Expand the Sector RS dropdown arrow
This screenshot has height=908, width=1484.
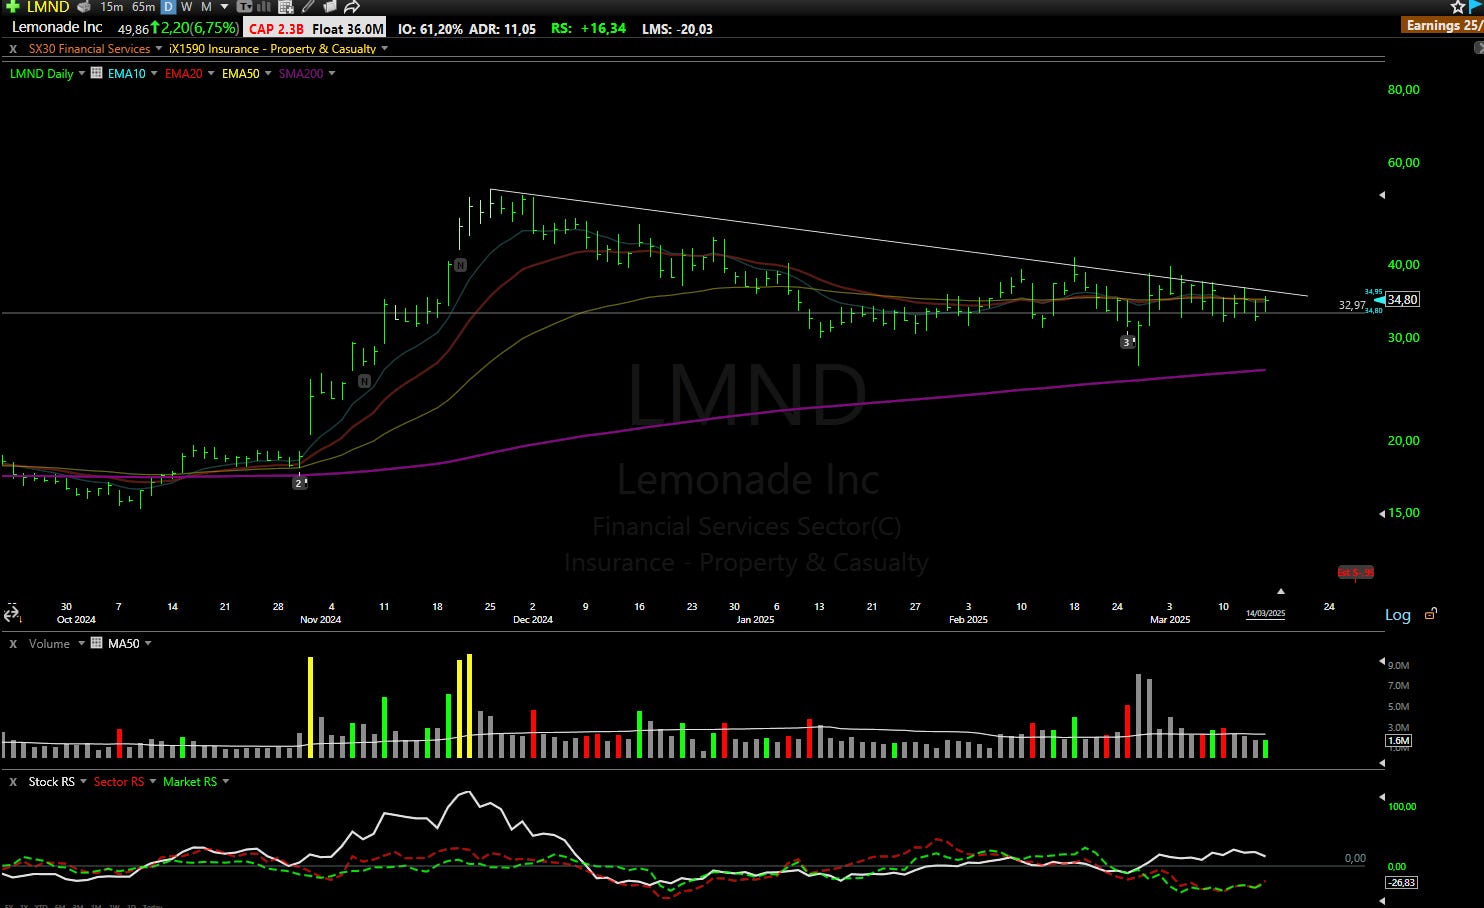[153, 782]
